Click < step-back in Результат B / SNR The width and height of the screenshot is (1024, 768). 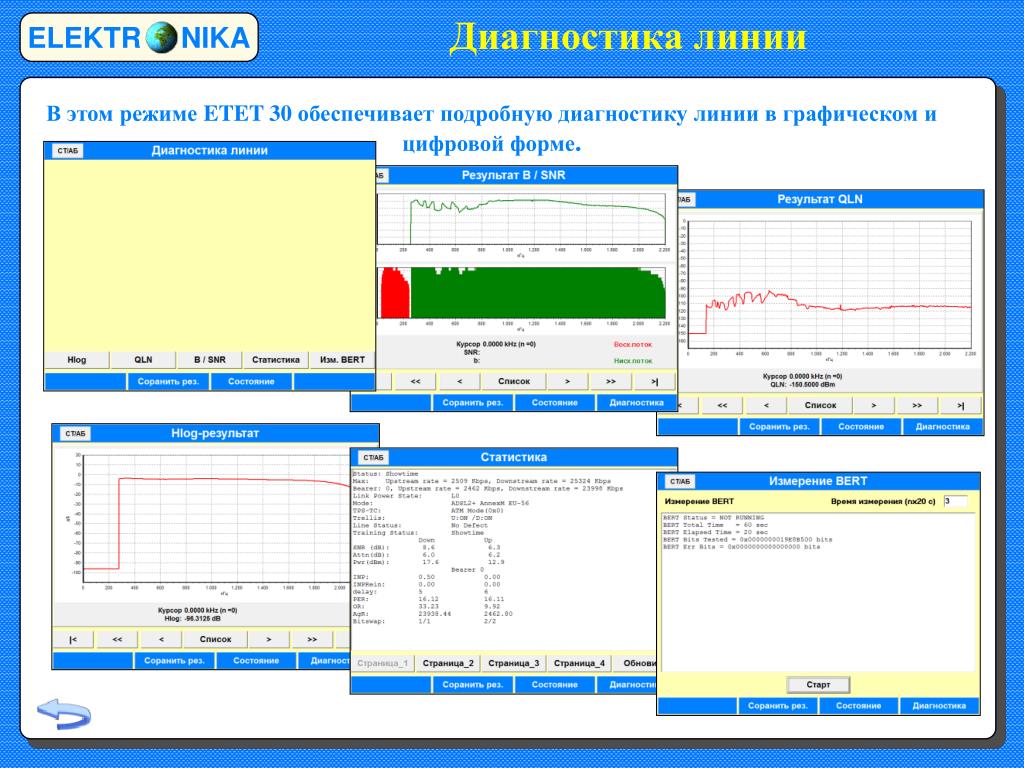(459, 381)
